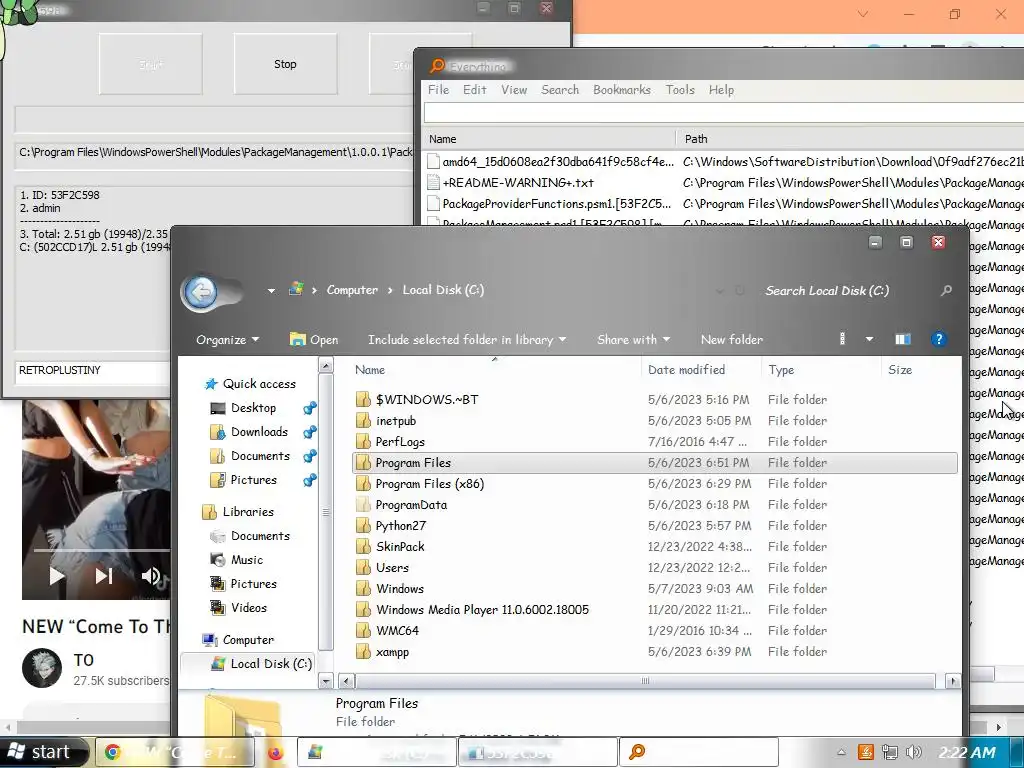Image resolution: width=1024 pixels, height=768 pixels.
Task: Click the Everything search input field
Action: [x=724, y=113]
